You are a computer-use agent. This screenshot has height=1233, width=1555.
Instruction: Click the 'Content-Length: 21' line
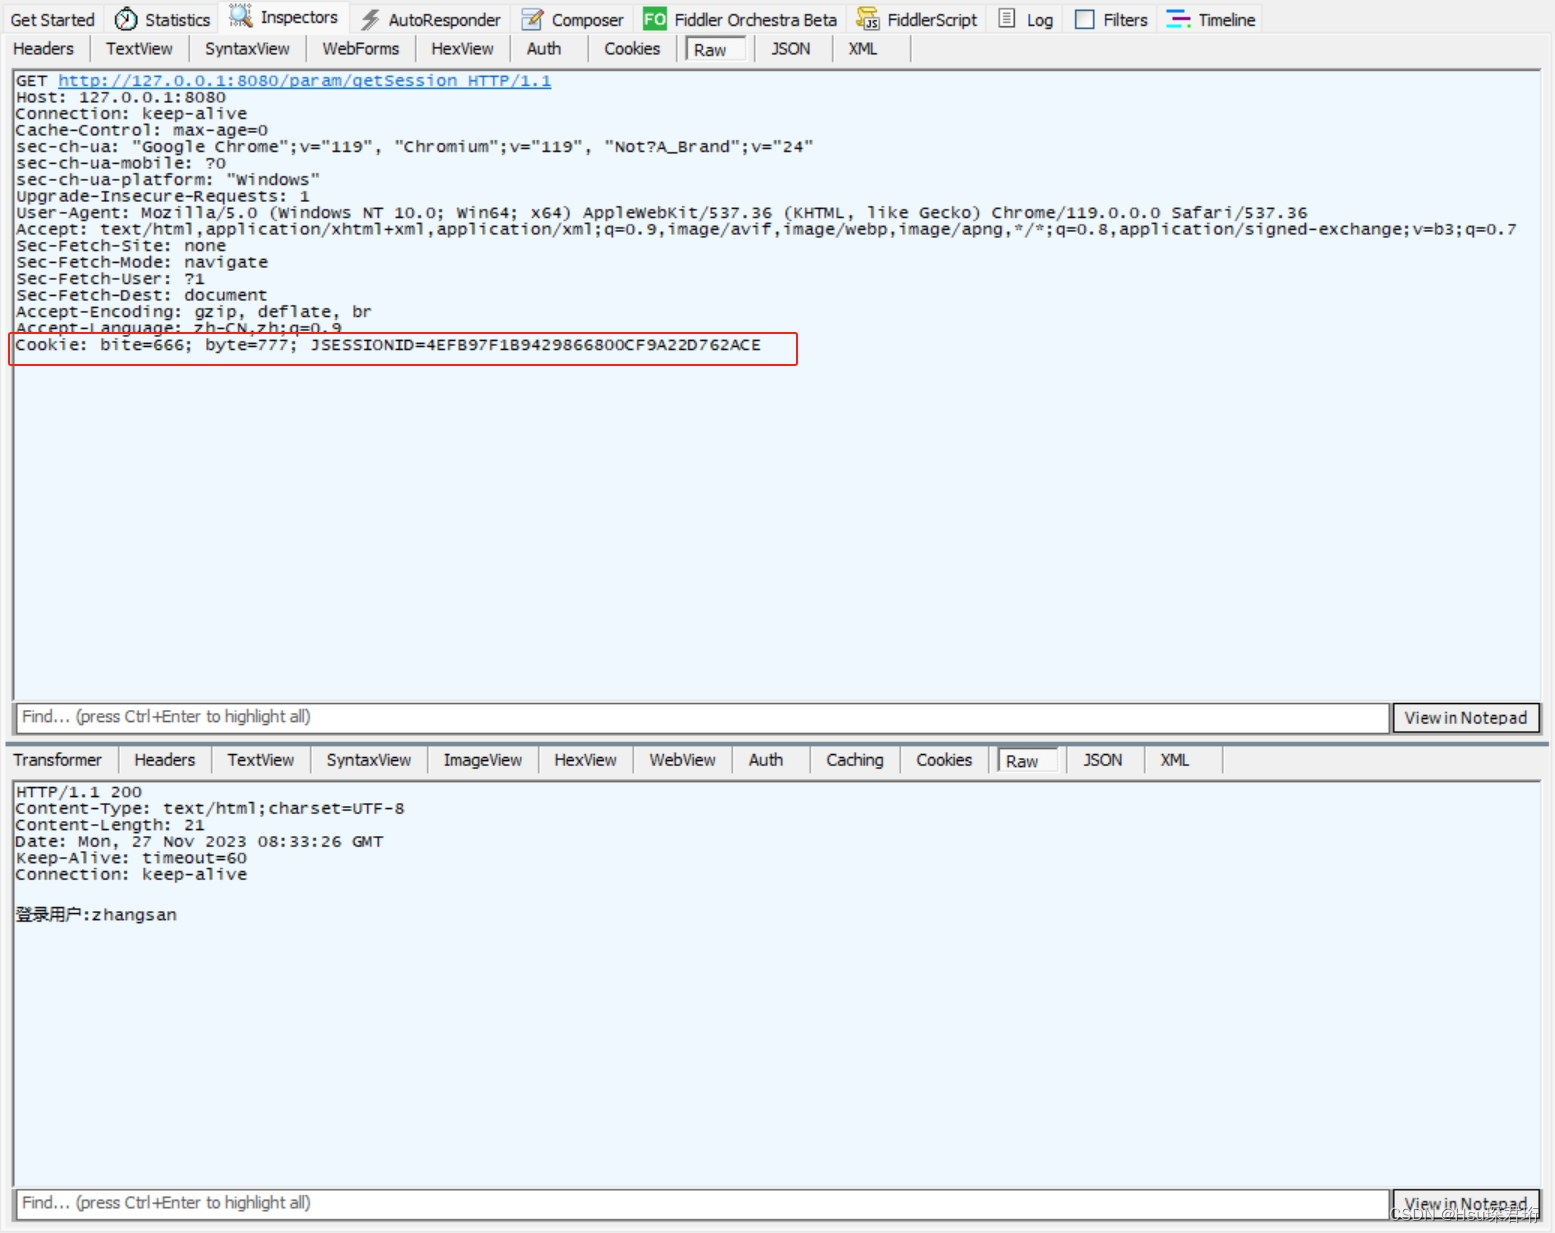click(x=109, y=825)
